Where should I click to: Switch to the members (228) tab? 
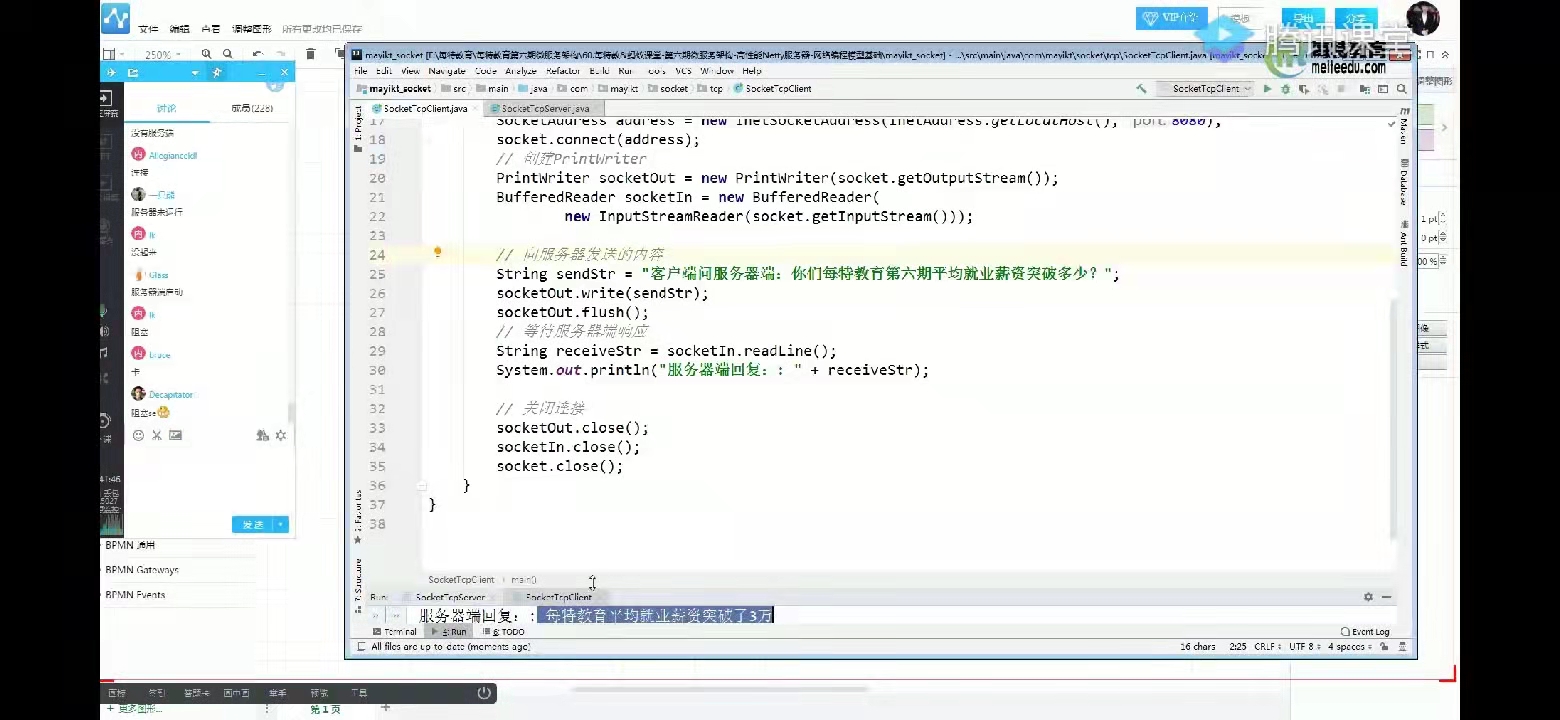click(x=251, y=108)
